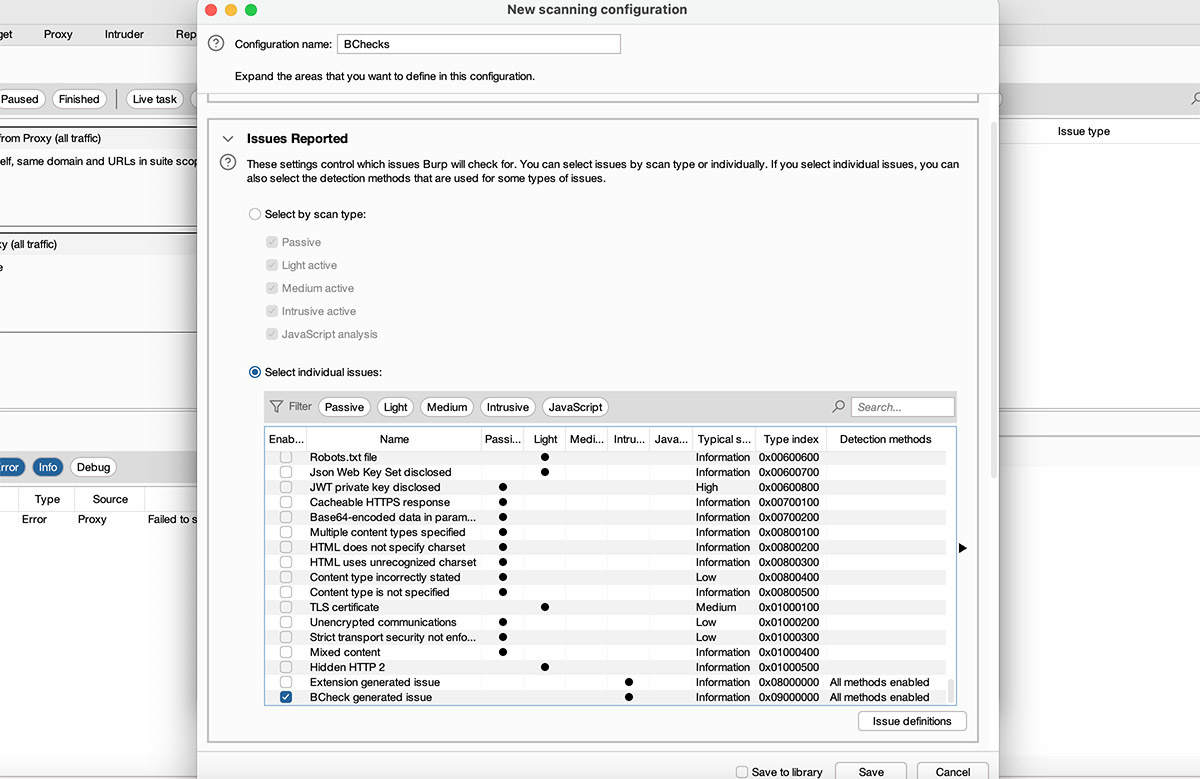The width and height of the screenshot is (1200, 779).
Task: Collapse the Issues Reported section
Action: pos(228,139)
